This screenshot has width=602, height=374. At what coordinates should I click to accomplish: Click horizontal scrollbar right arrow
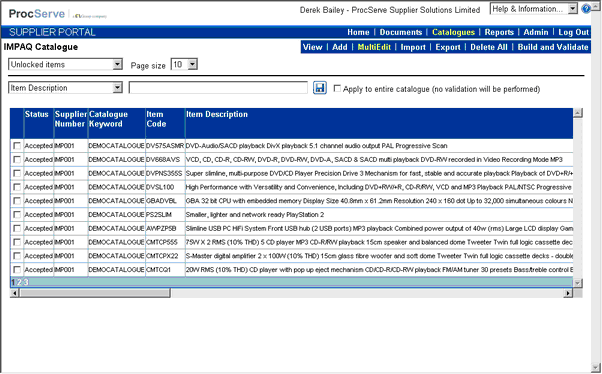coord(568,293)
